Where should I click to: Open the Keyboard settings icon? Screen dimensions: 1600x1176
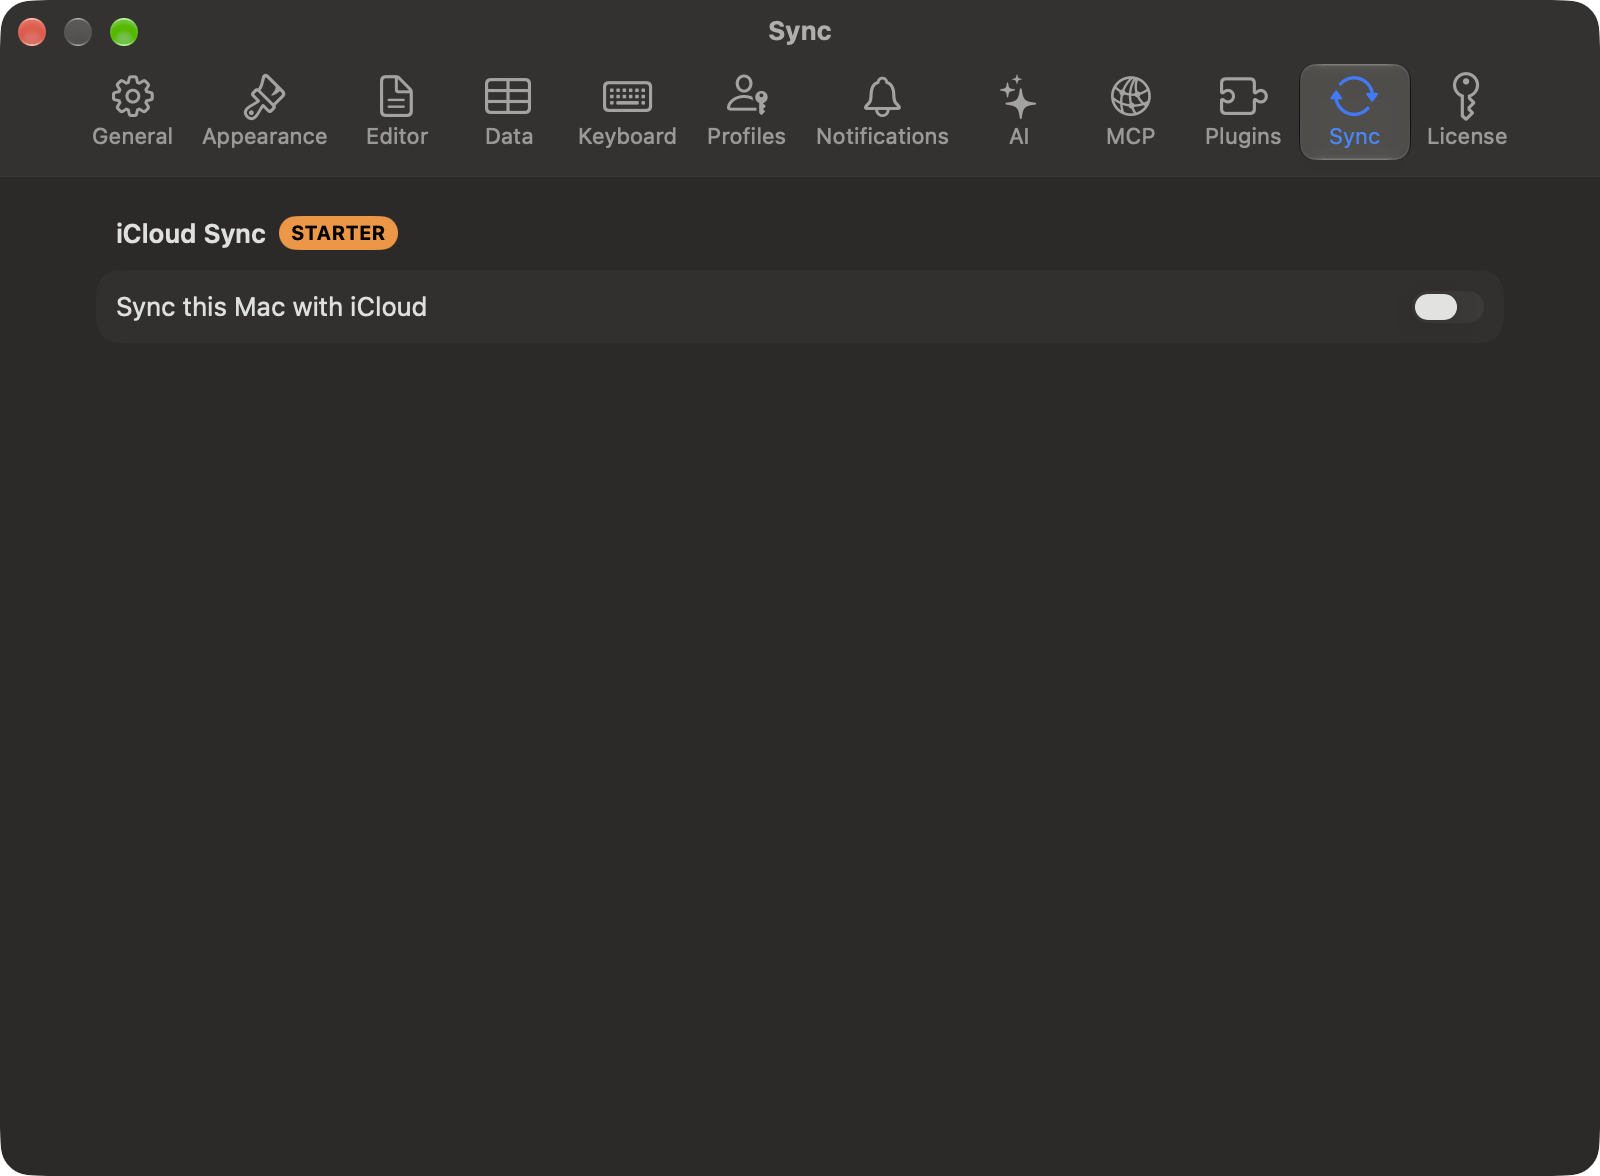pos(627,97)
